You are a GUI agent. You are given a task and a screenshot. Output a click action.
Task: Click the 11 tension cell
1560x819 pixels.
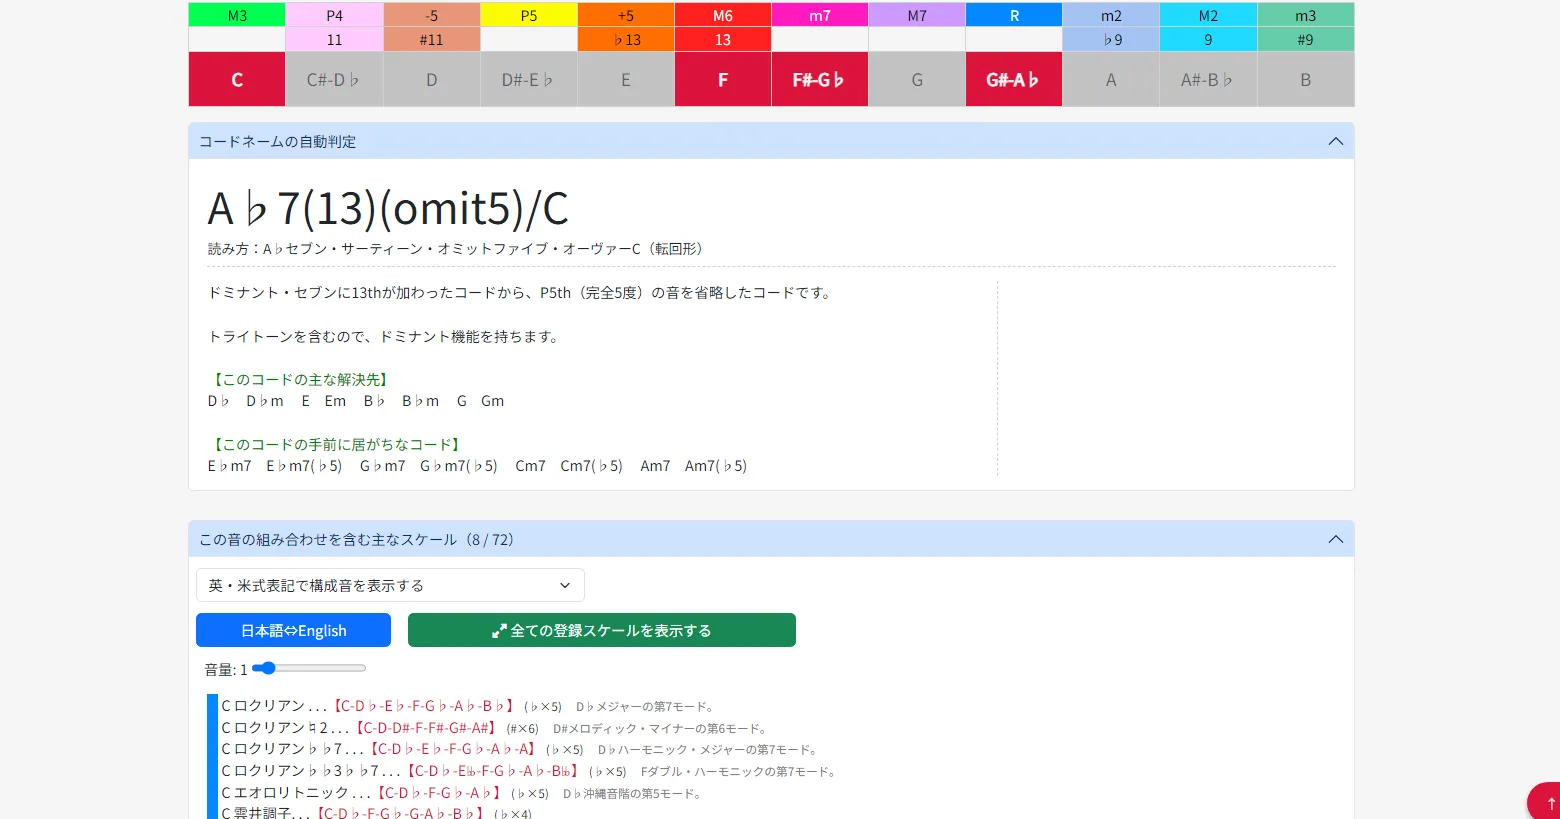(x=334, y=39)
